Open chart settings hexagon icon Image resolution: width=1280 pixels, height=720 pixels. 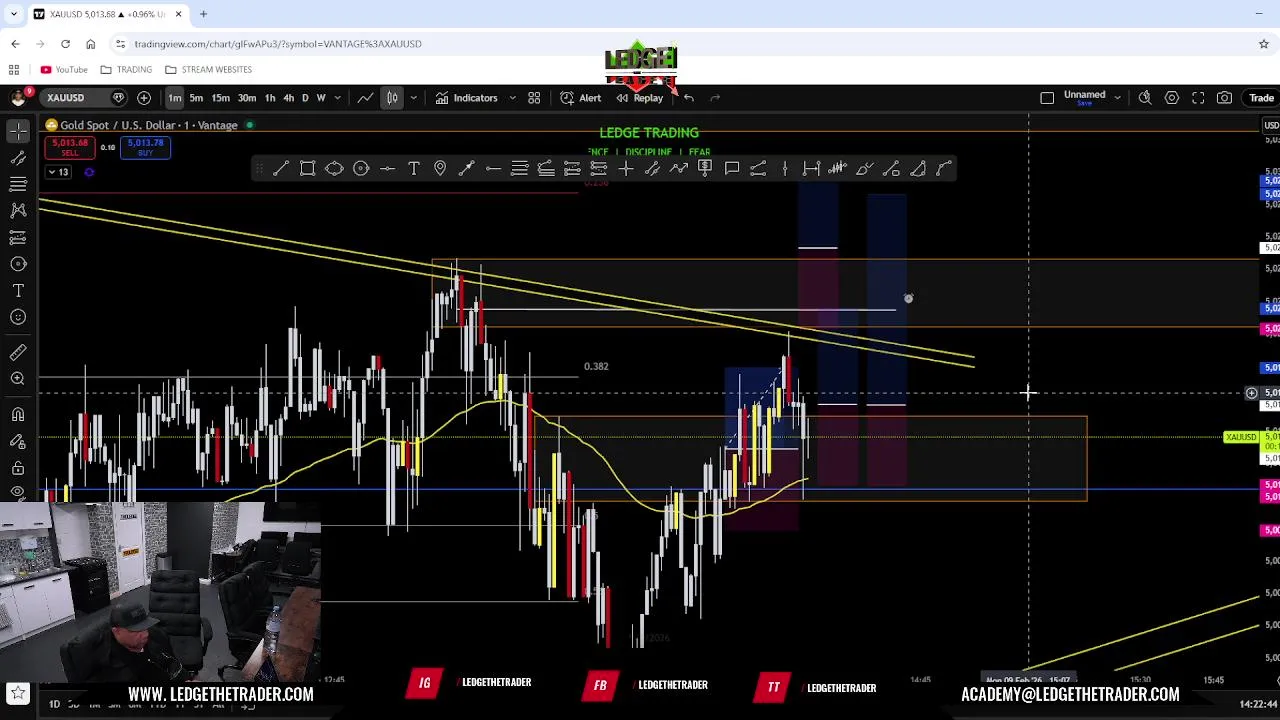click(1172, 98)
